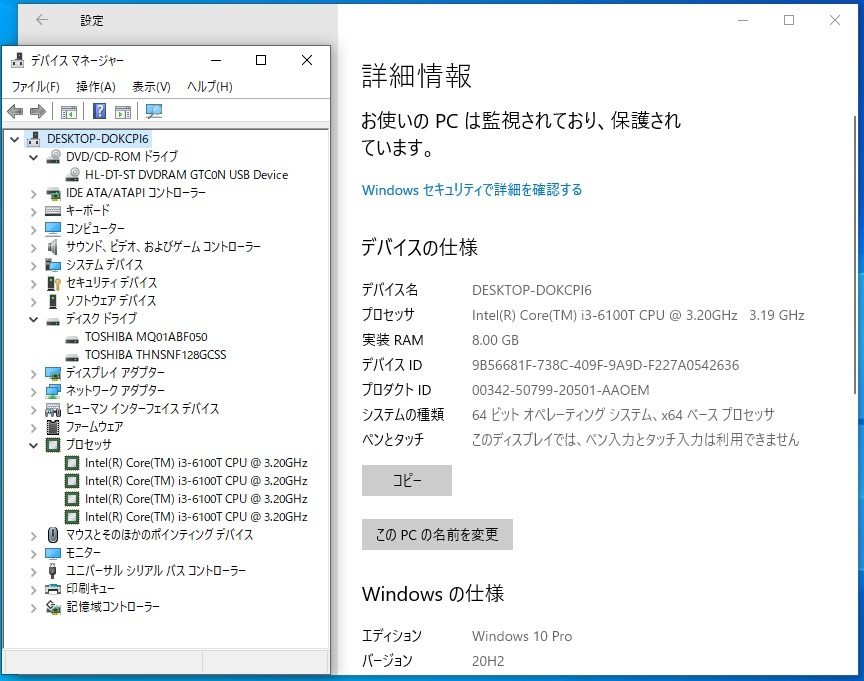864x681 pixels.
Task: Click the コピー button in device specs
Action: tap(407, 480)
